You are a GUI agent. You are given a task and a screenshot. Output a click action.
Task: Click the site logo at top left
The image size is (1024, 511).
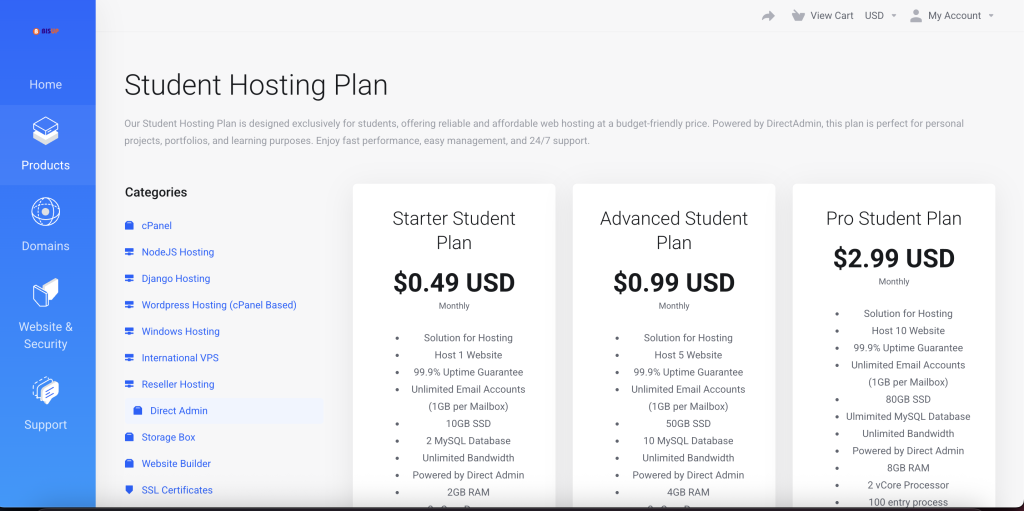pos(46,31)
